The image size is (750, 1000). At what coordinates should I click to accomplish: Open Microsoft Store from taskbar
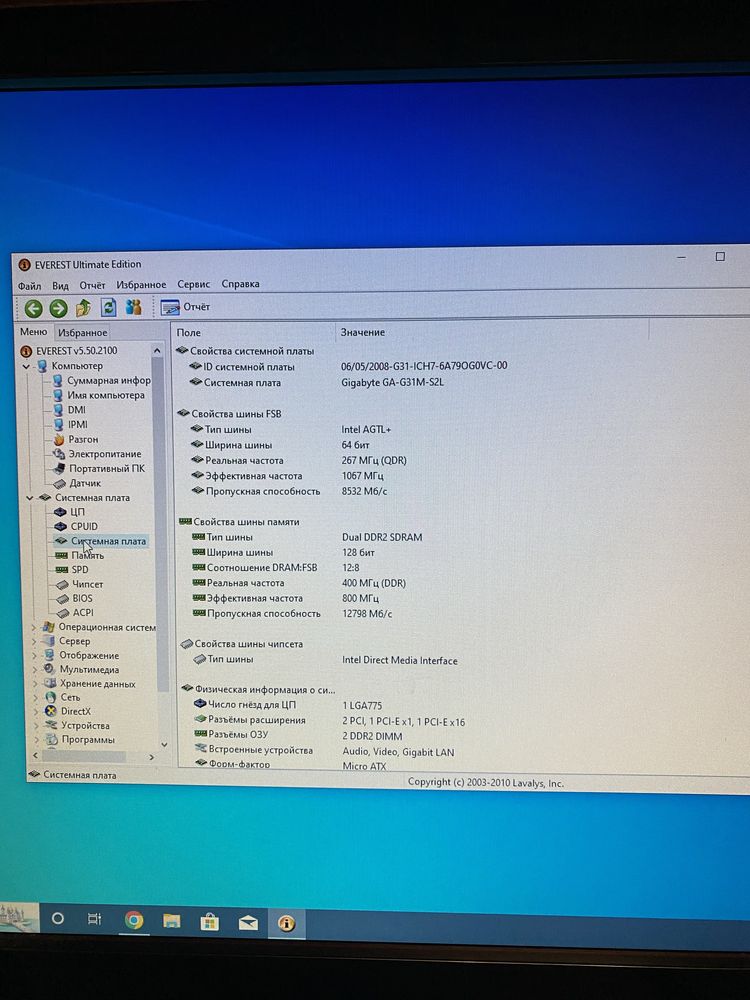pos(210,922)
